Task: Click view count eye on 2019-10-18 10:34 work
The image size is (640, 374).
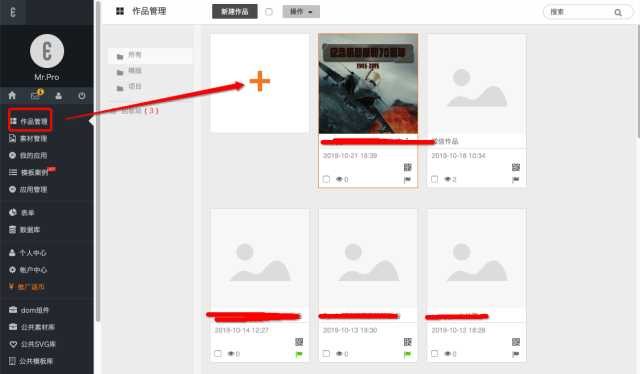Action: [x=447, y=179]
